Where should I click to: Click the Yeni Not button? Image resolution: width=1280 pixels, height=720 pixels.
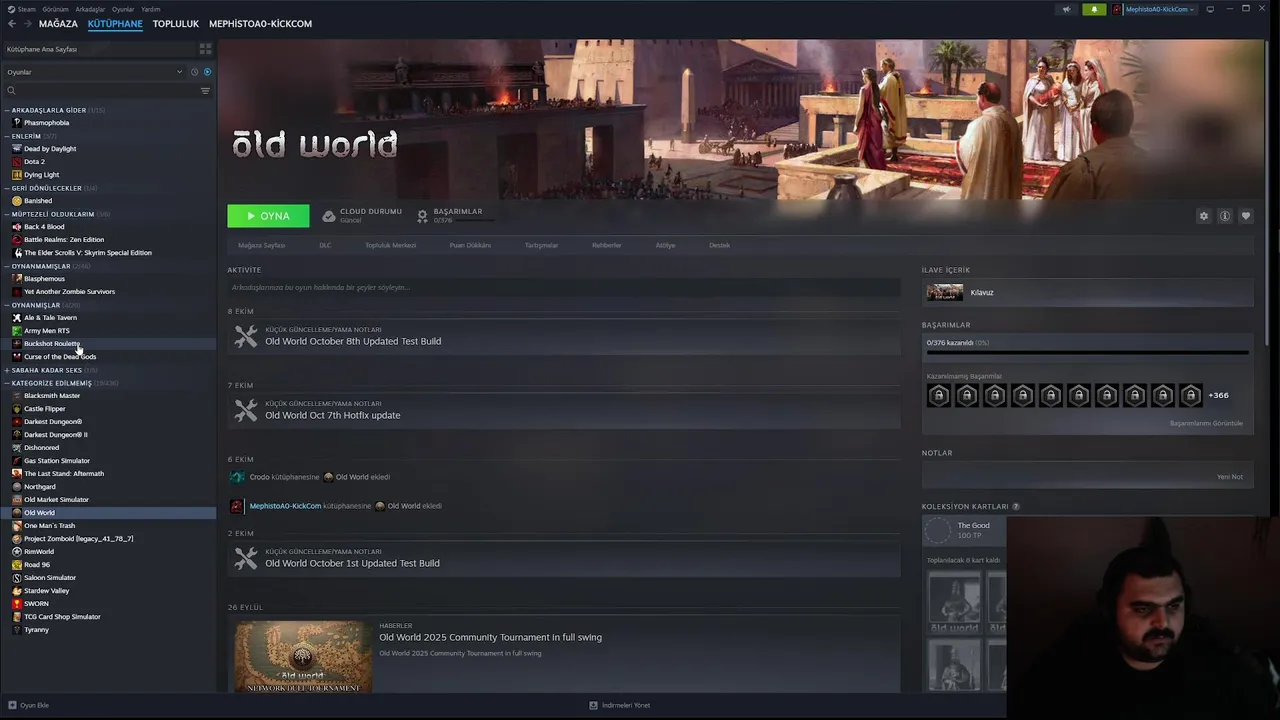tap(1230, 476)
